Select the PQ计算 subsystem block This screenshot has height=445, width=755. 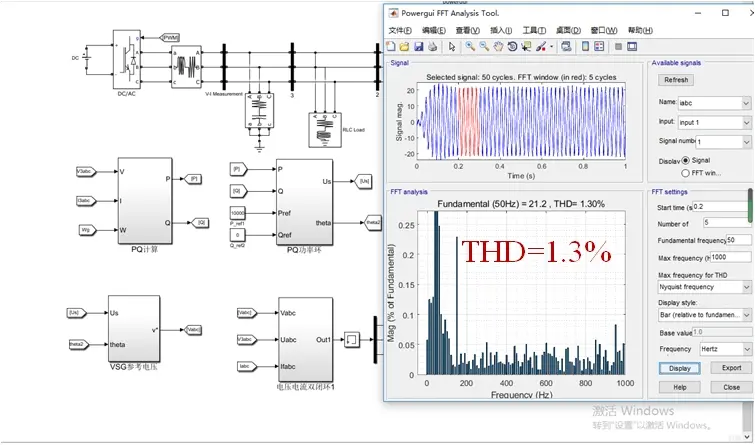tap(145, 201)
